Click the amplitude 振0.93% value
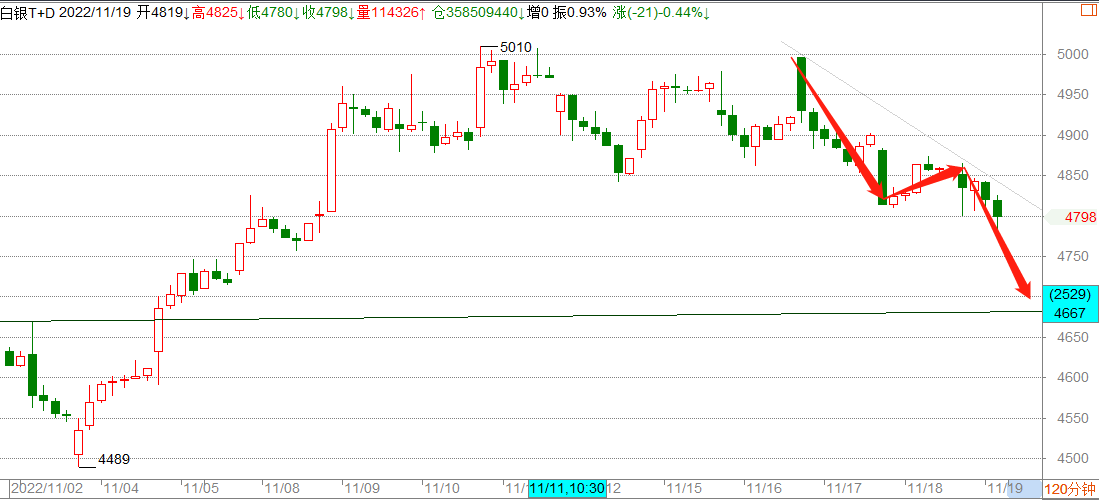This screenshot has width=1099, height=500. (x=581, y=12)
